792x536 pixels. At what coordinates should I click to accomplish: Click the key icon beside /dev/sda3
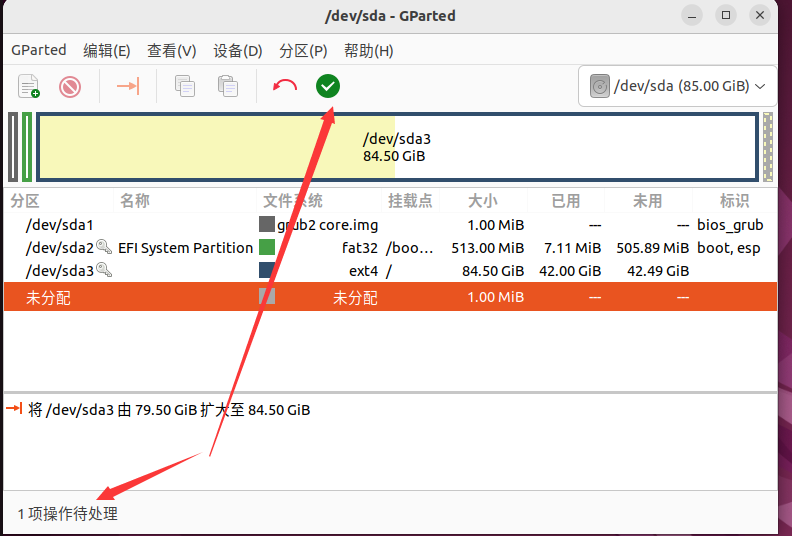click(x=104, y=270)
